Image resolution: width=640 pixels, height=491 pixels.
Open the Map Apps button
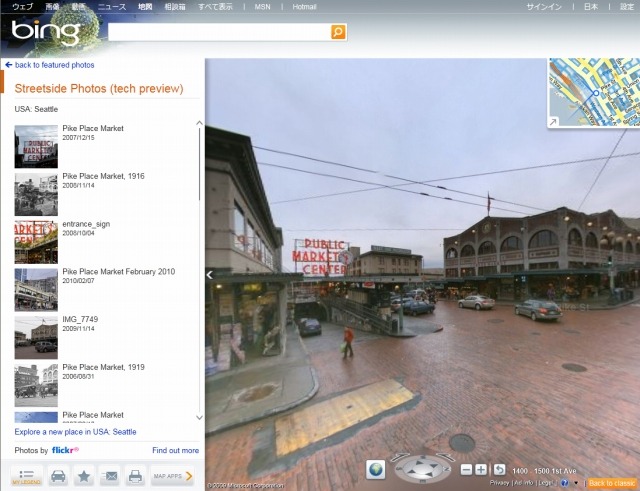[x=173, y=476]
